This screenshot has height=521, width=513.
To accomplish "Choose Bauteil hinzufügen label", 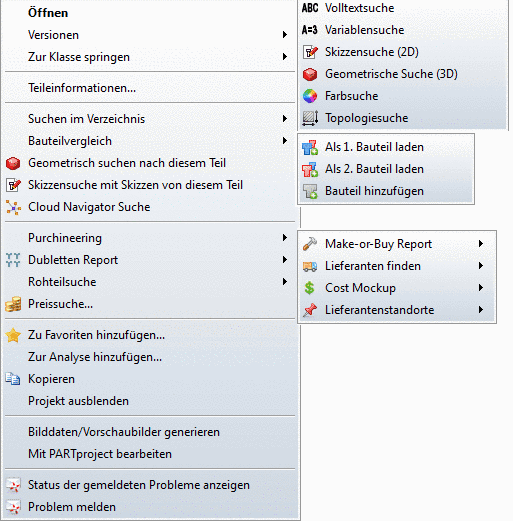I will pyautogui.click(x=374, y=191).
